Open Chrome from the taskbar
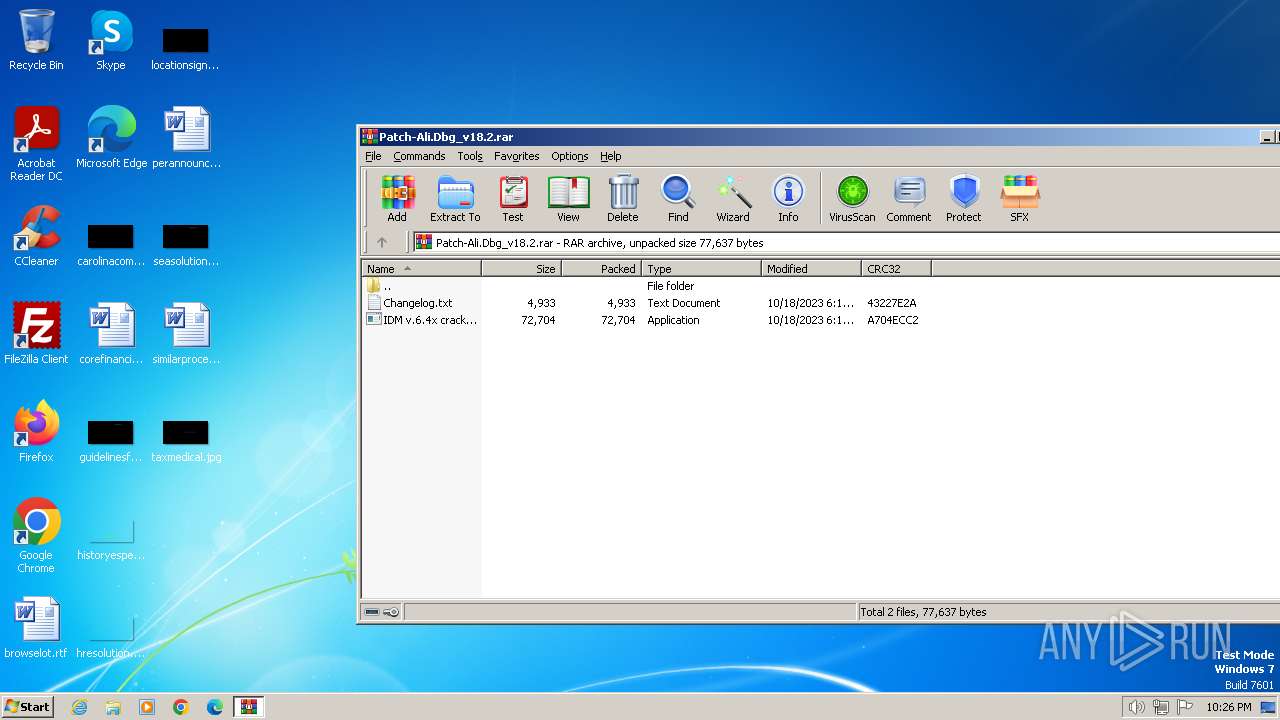The width and height of the screenshot is (1280, 720). [x=181, y=707]
